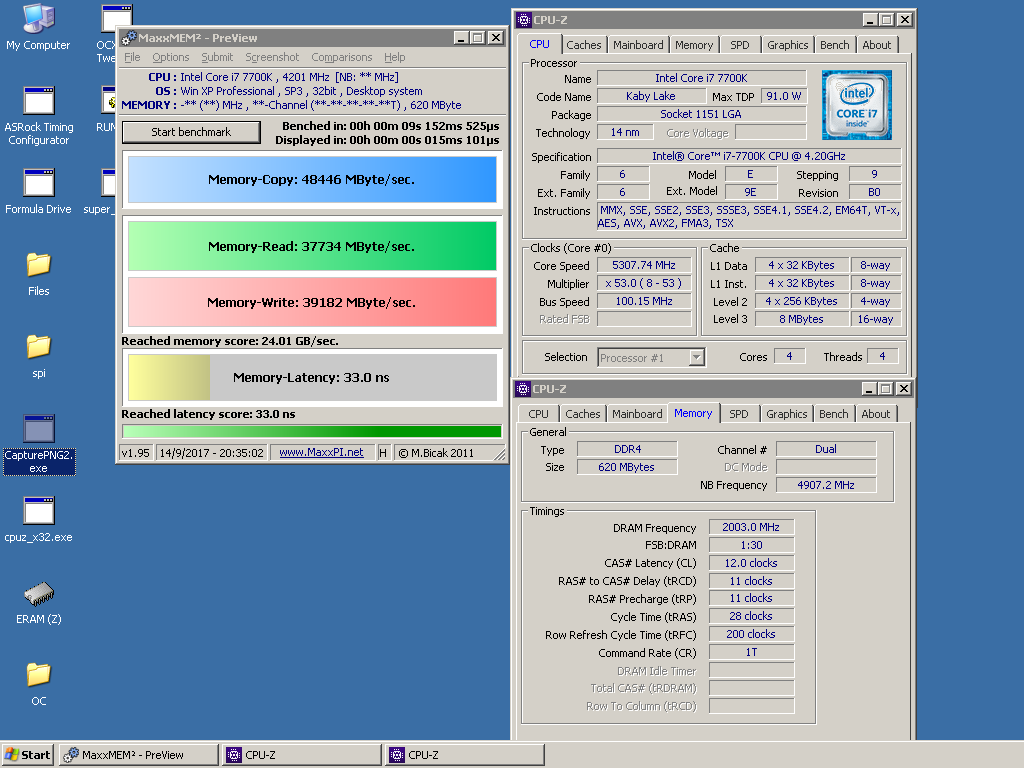
Task: Click the Multiplier x 53.0 value field
Action: 644,283
